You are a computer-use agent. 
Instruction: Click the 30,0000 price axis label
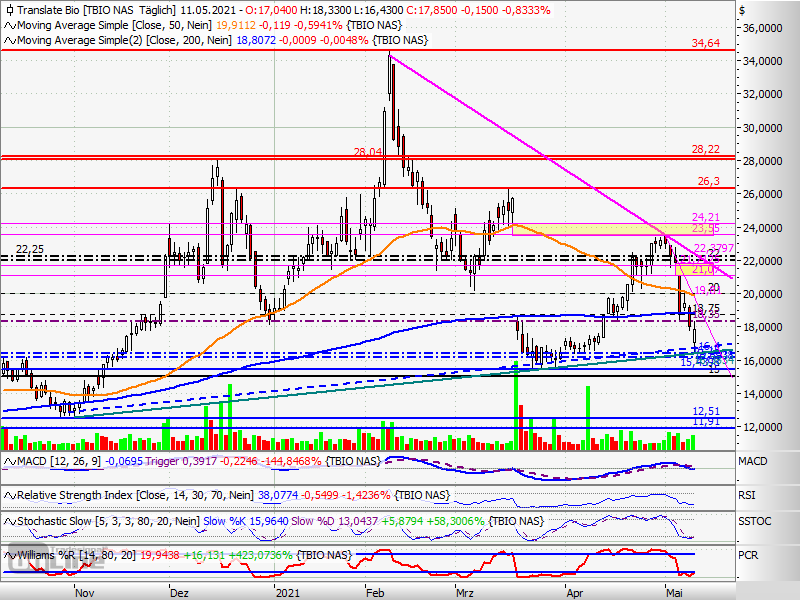click(x=762, y=128)
